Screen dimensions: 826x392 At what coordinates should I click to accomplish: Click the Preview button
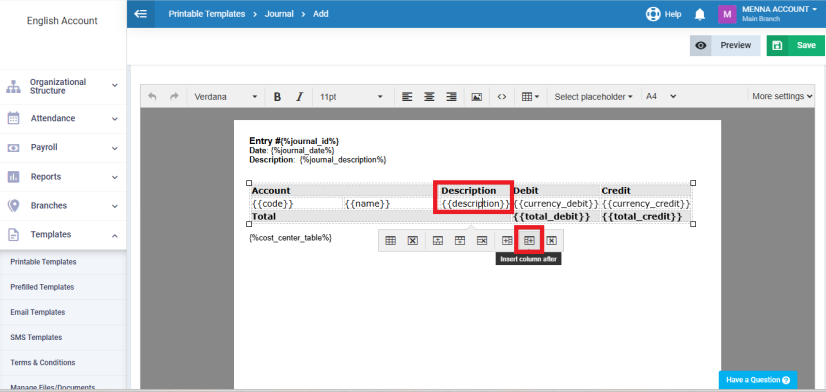[725, 46]
